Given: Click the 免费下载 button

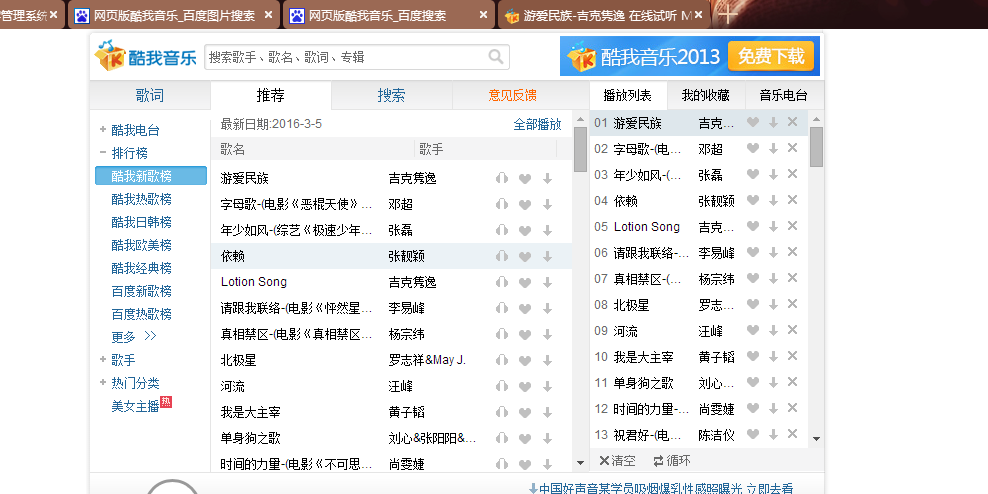Looking at the screenshot, I should pos(771,57).
